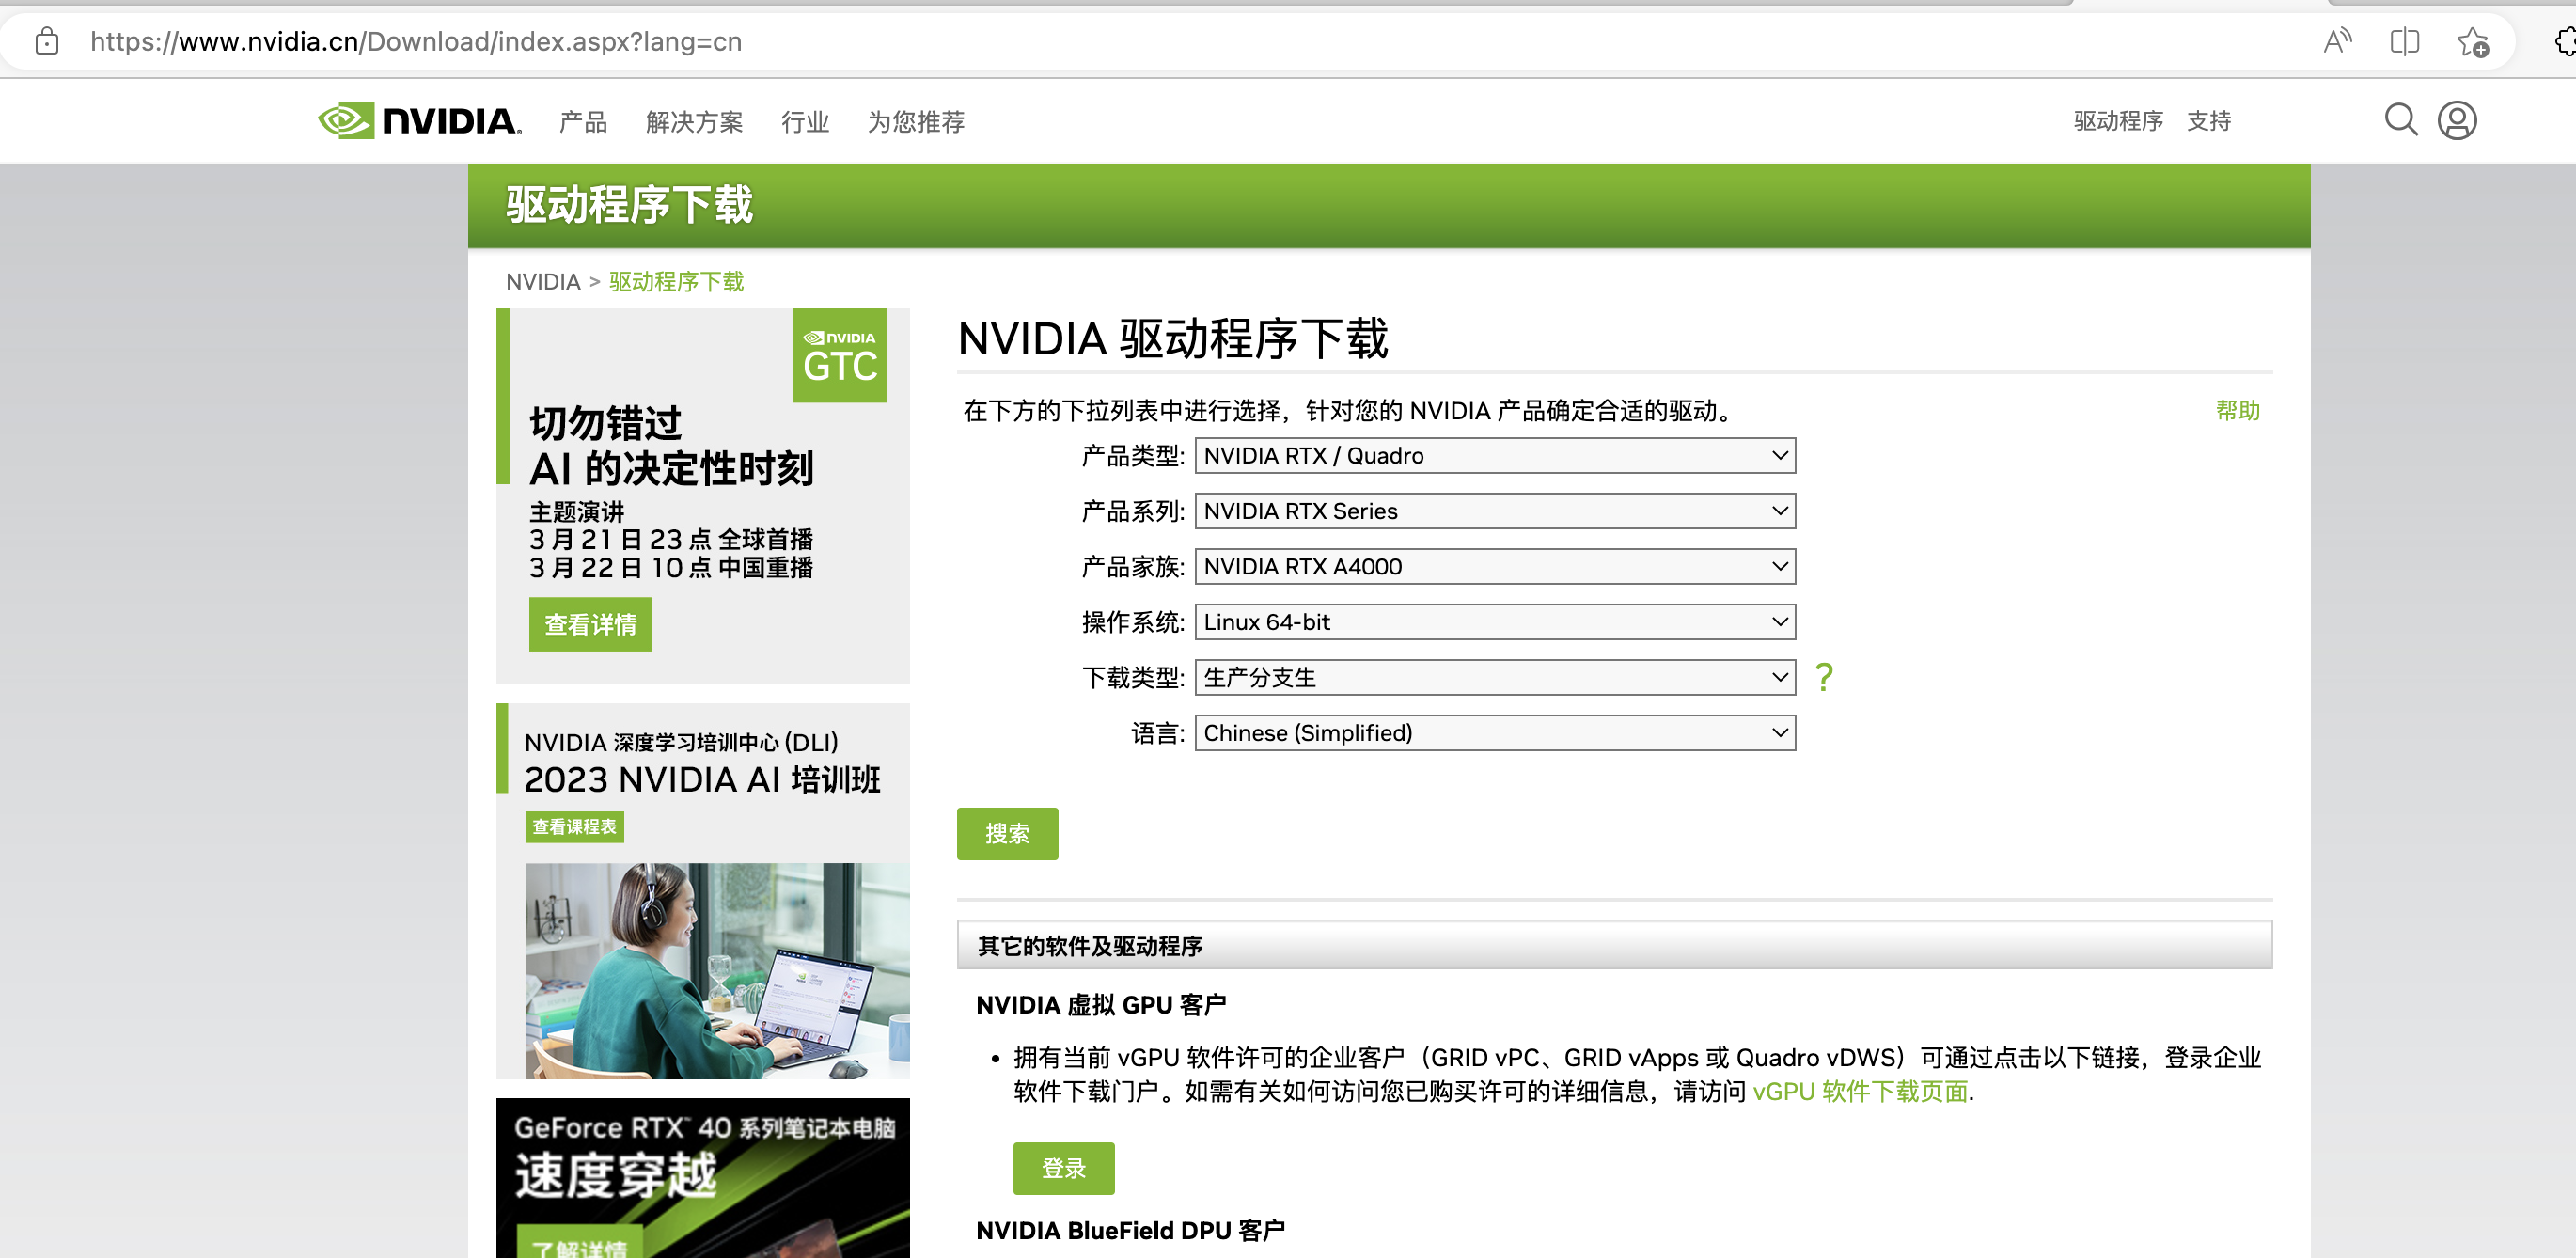2576x1258 pixels.
Task: Click the NVIDIA BlueField DPU 客户 heading
Action: (x=1130, y=1230)
